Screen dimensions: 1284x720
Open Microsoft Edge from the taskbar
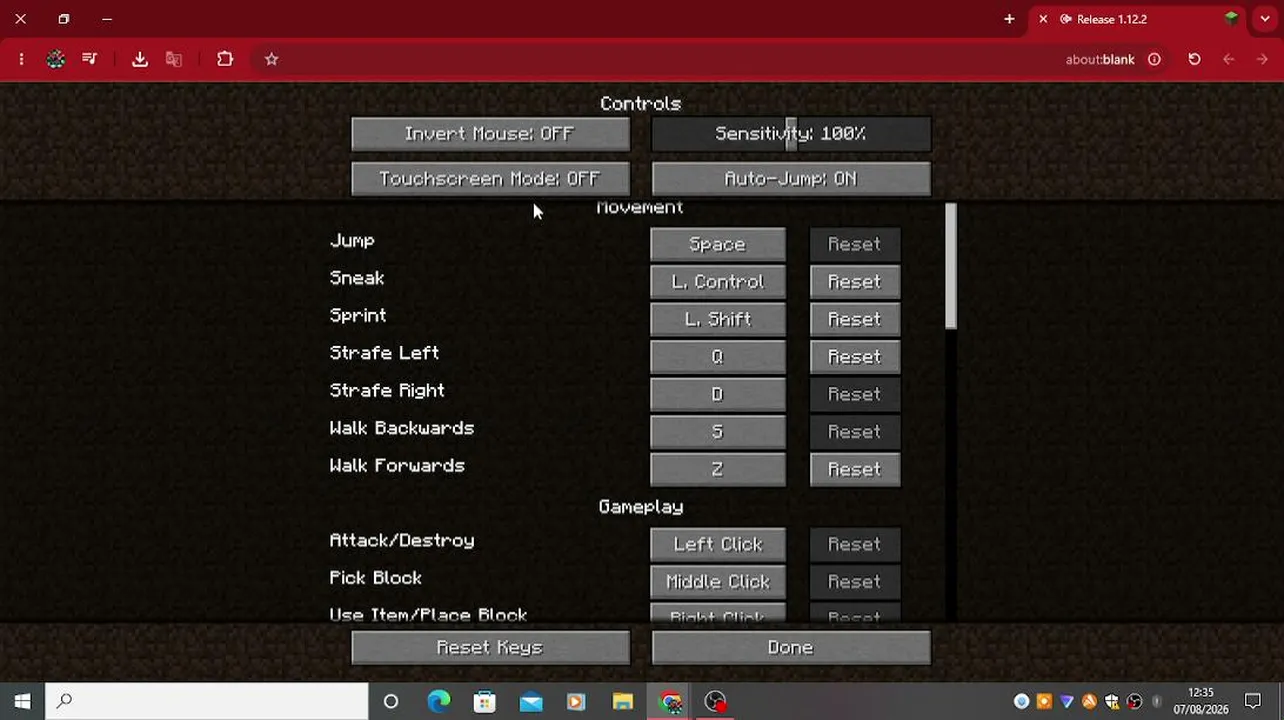click(x=439, y=701)
